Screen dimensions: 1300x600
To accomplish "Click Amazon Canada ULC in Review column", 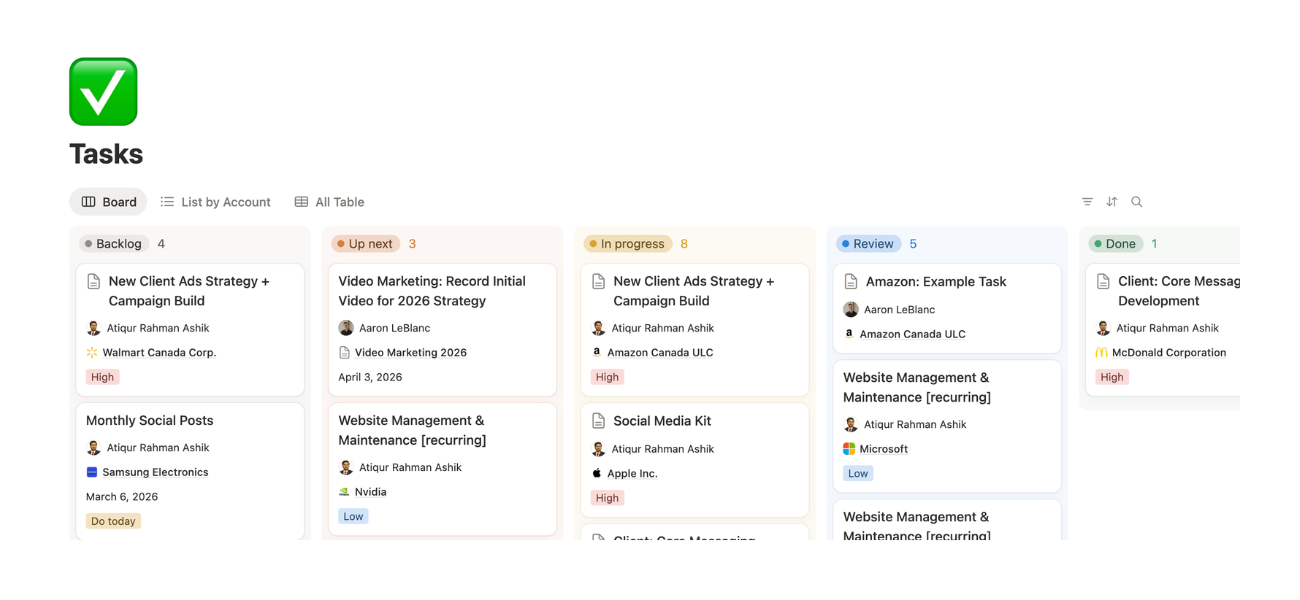I will pos(913,334).
